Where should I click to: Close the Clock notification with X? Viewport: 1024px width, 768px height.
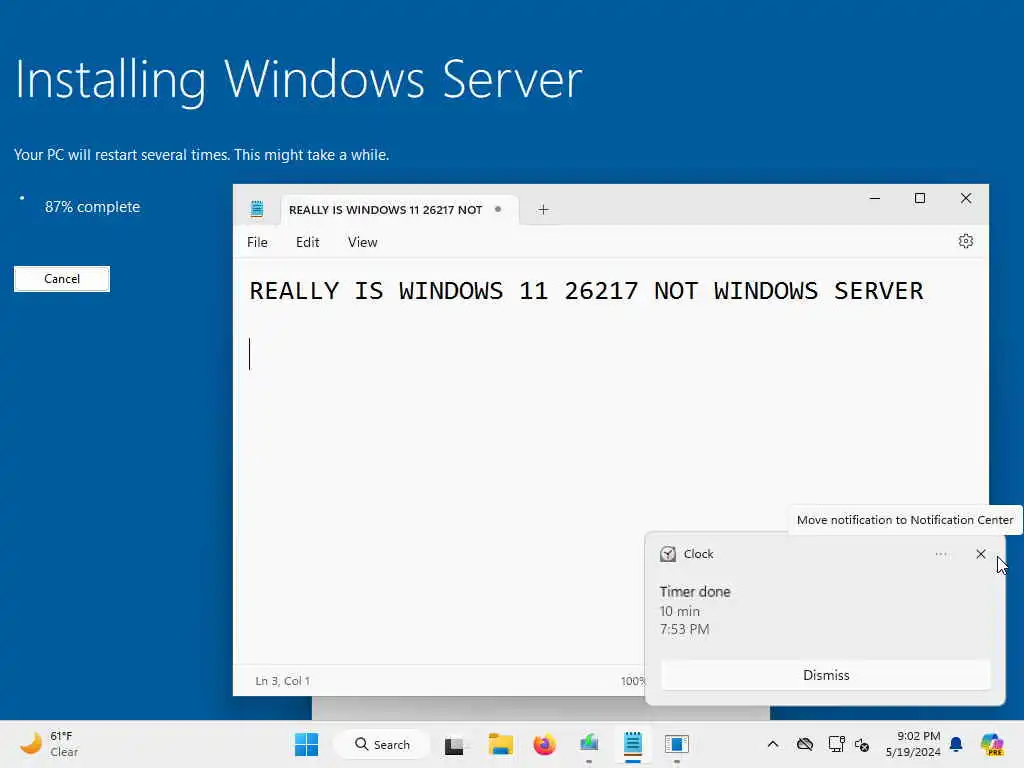(x=981, y=554)
